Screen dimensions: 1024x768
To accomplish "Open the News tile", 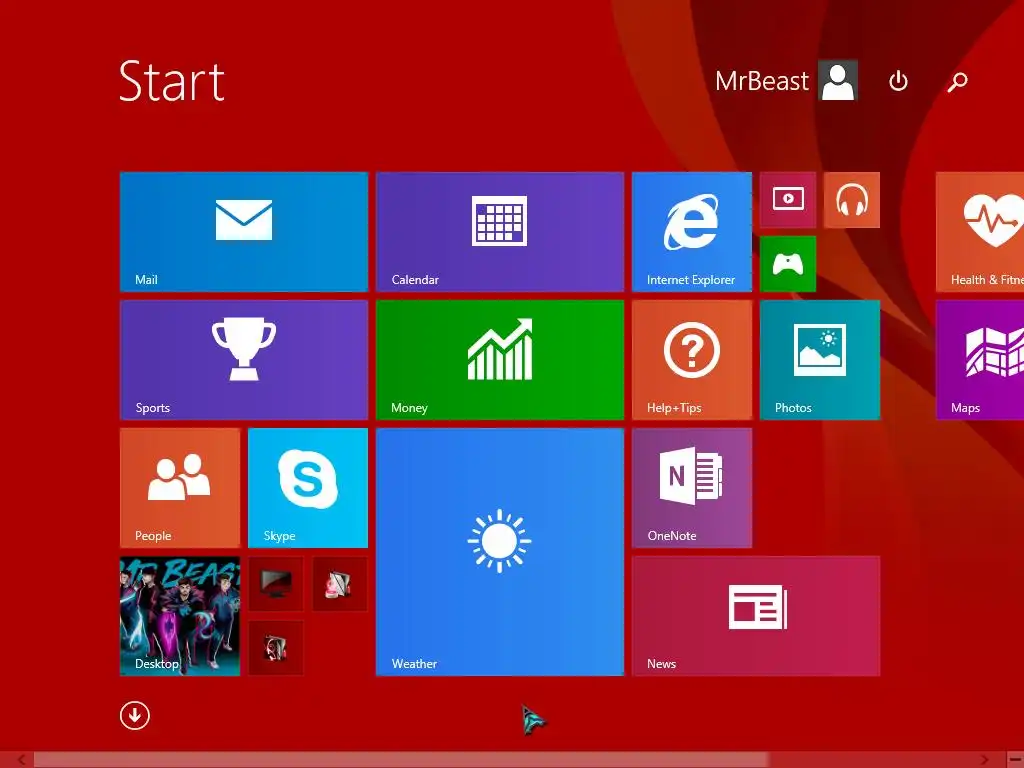I will (x=756, y=616).
